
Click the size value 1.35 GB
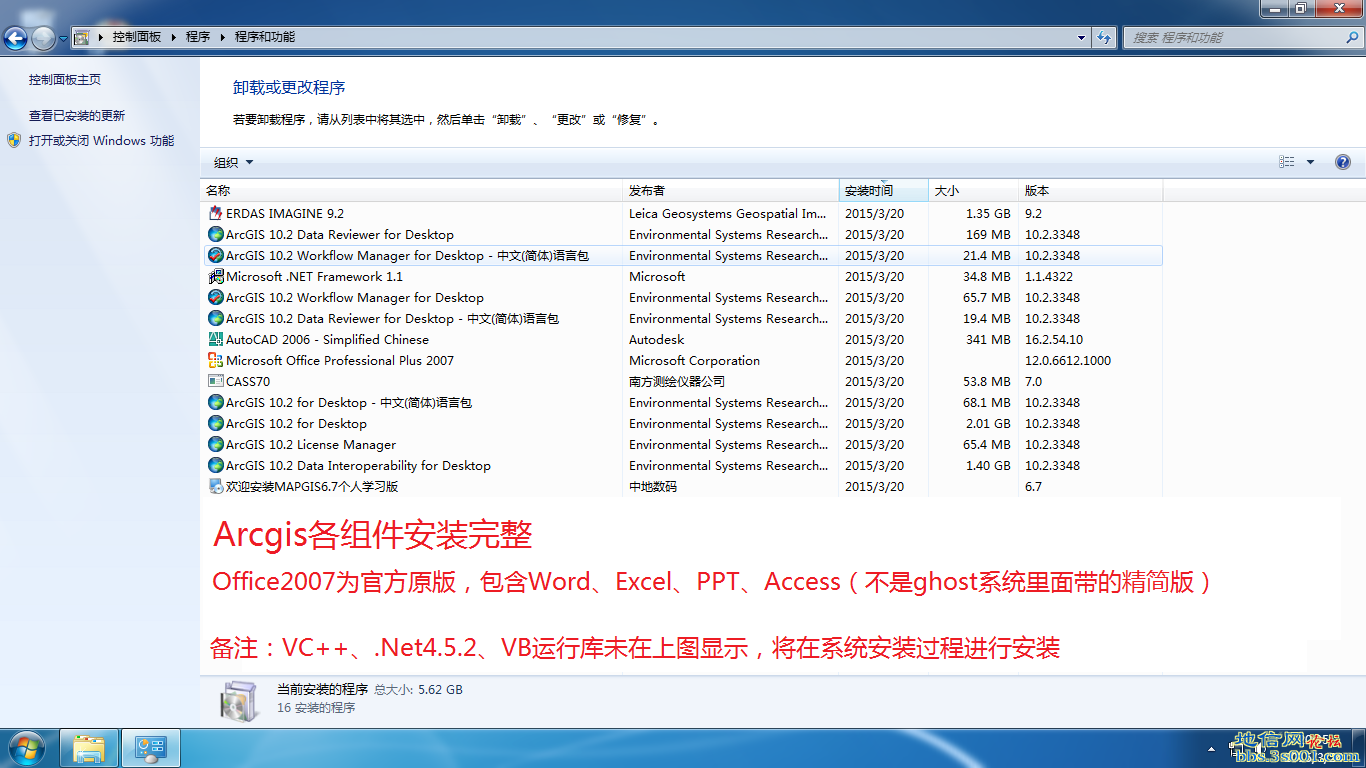[x=988, y=213]
